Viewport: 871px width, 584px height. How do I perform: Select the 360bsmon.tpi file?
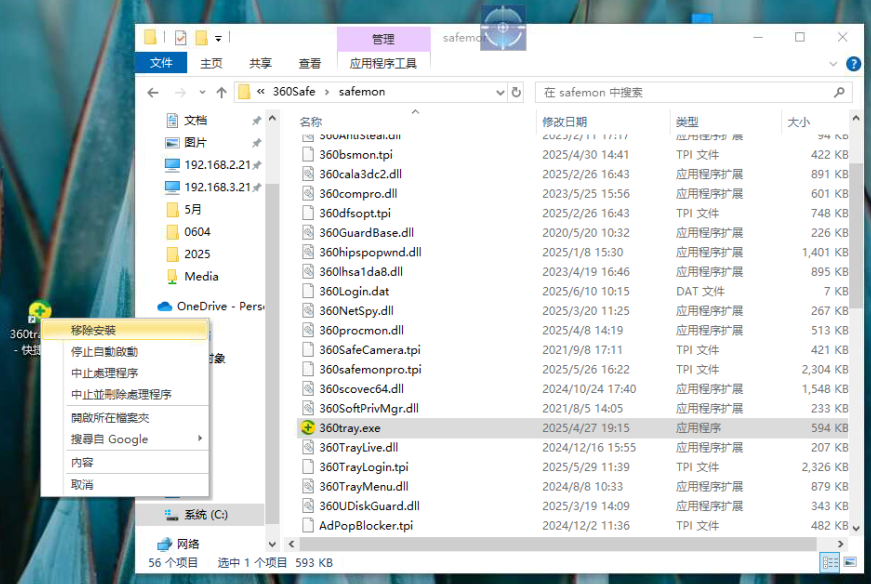pyautogui.click(x=356, y=154)
